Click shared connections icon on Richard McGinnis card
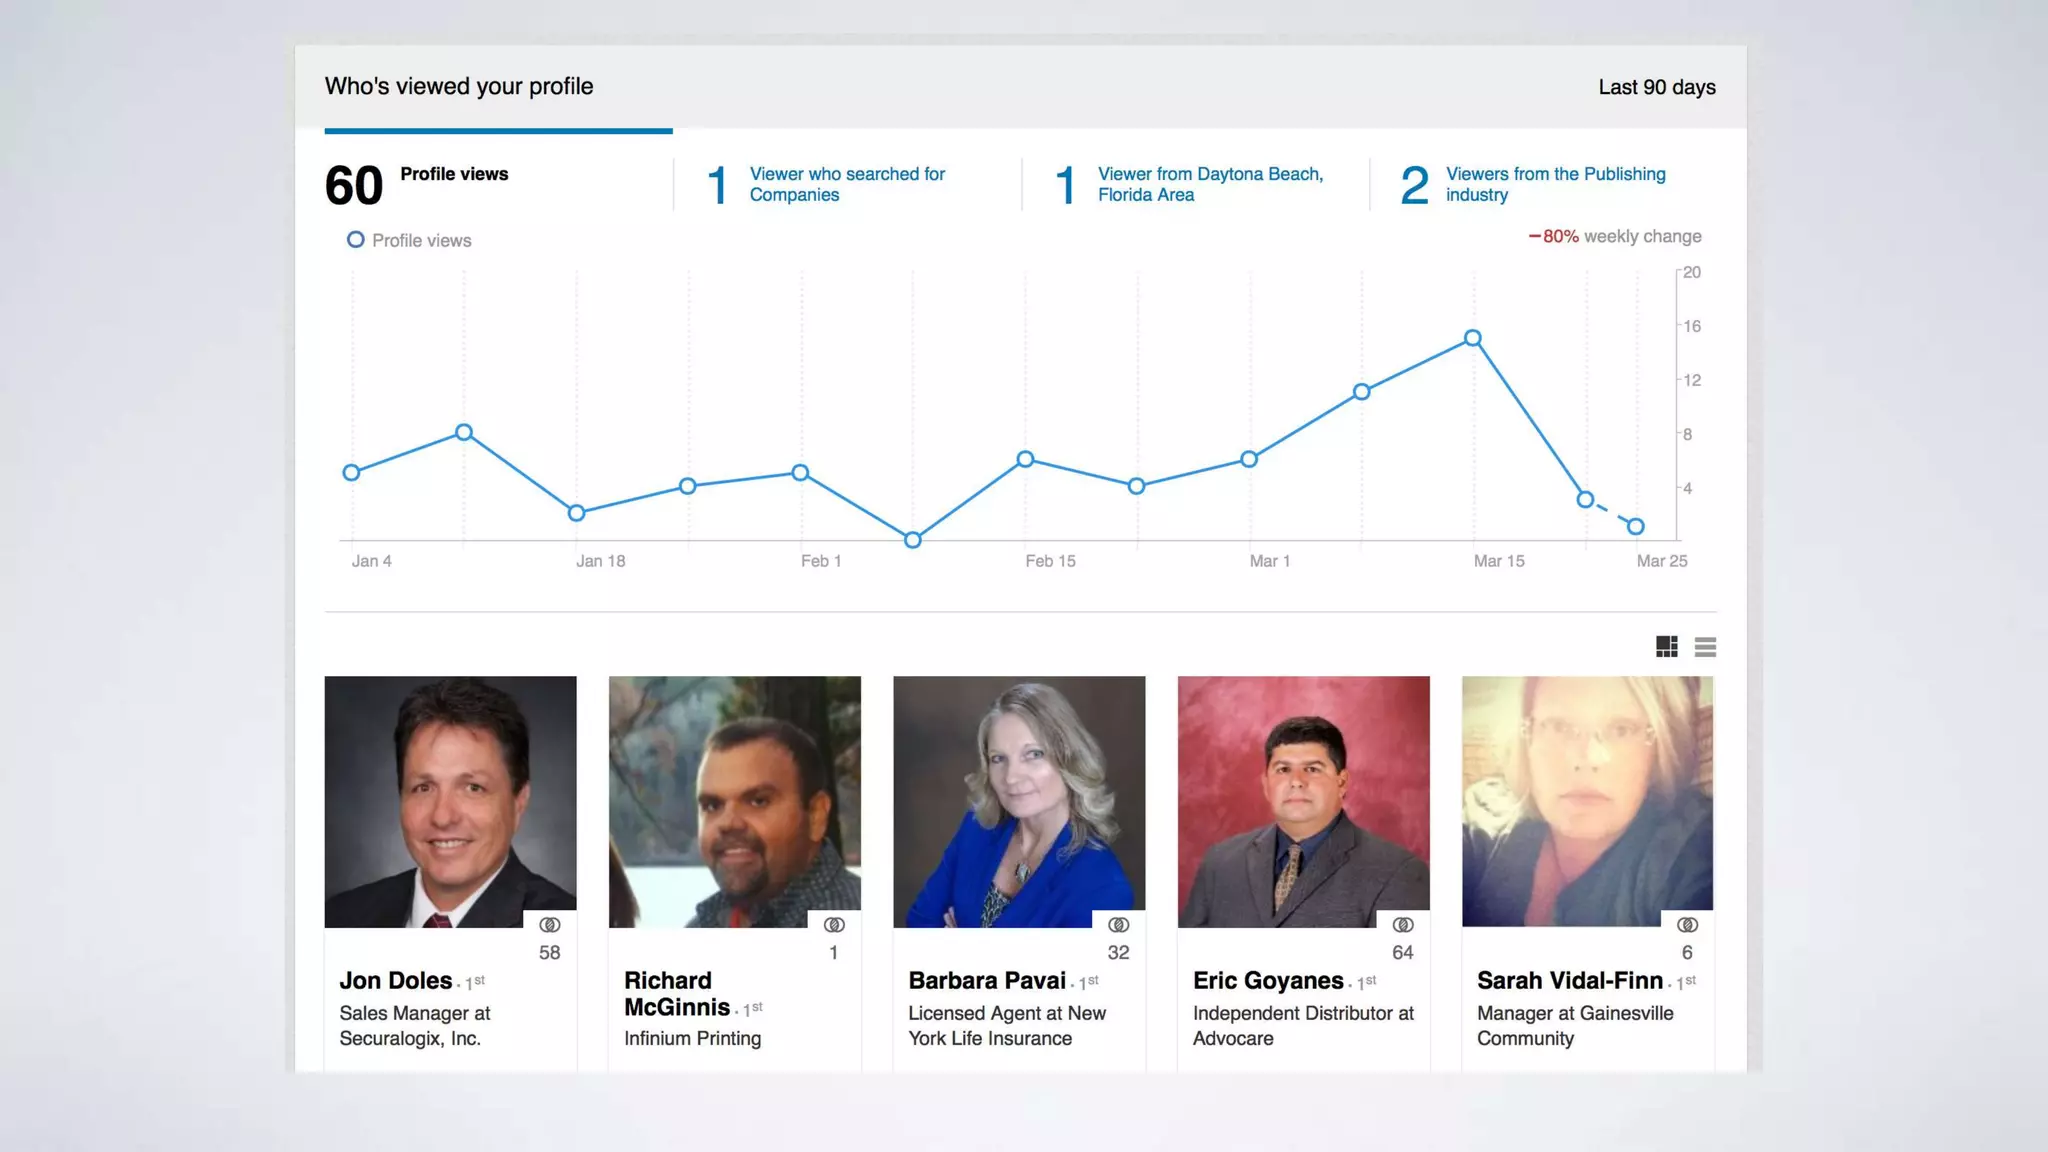The image size is (2048, 1152). click(x=834, y=925)
